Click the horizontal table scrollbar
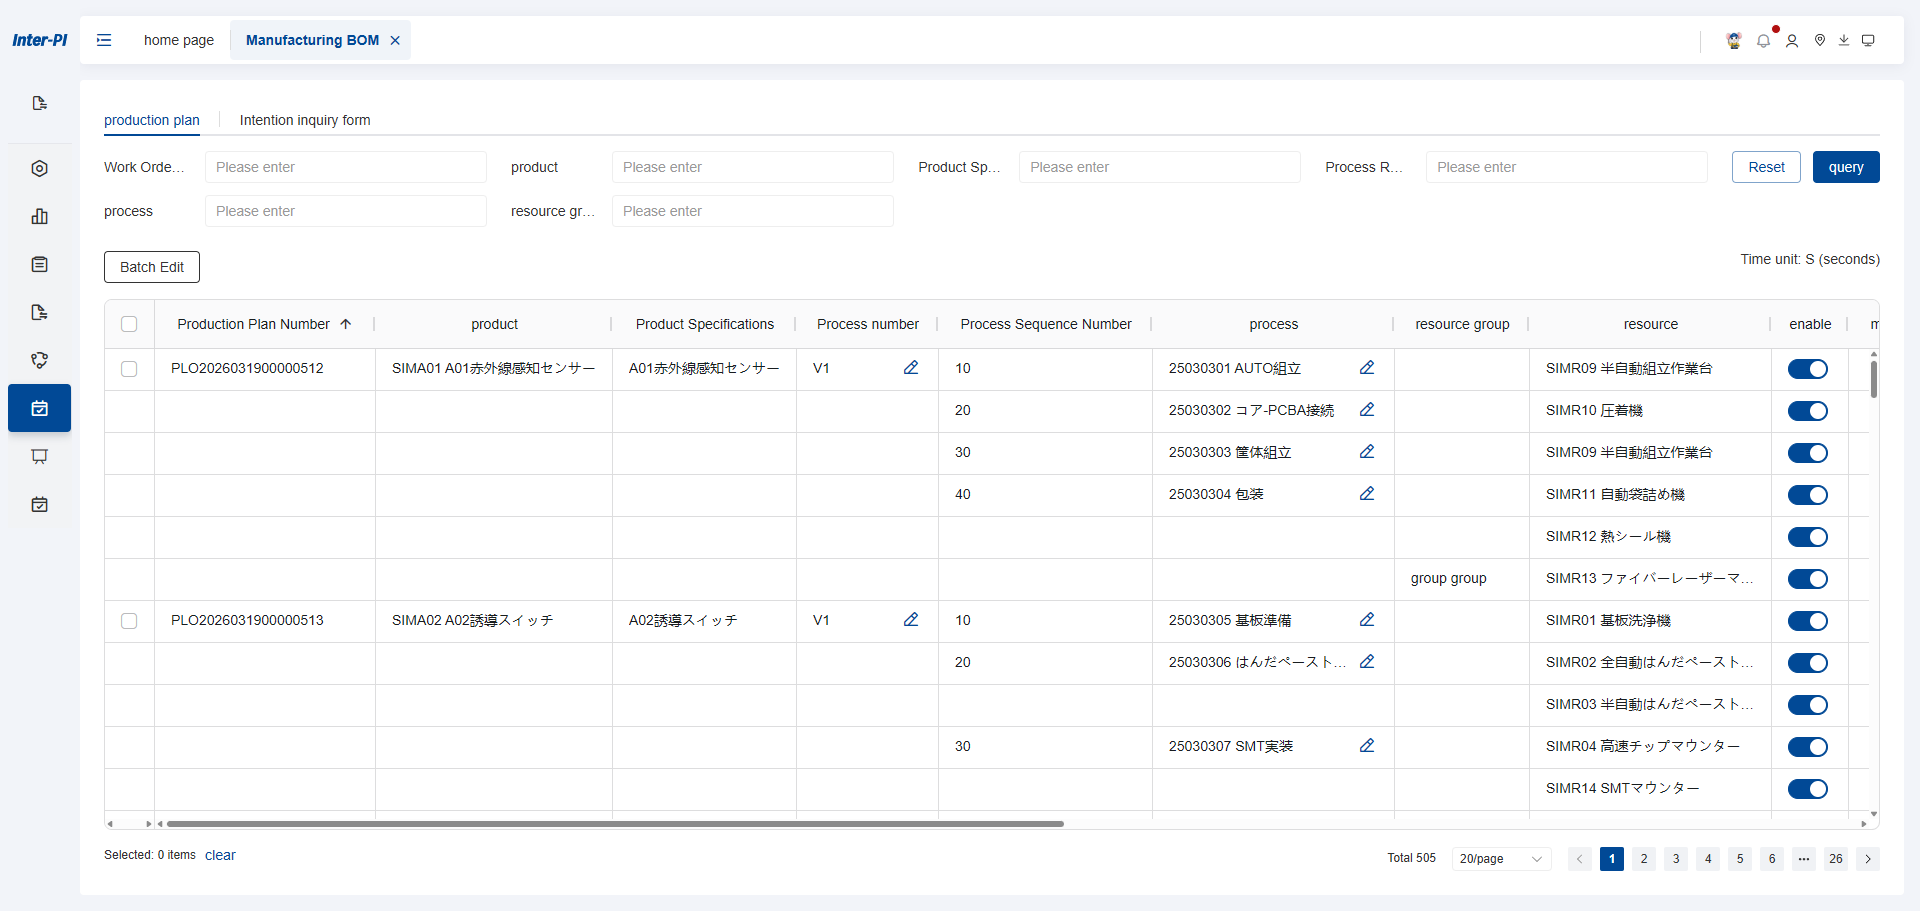The width and height of the screenshot is (1920, 911). point(615,824)
